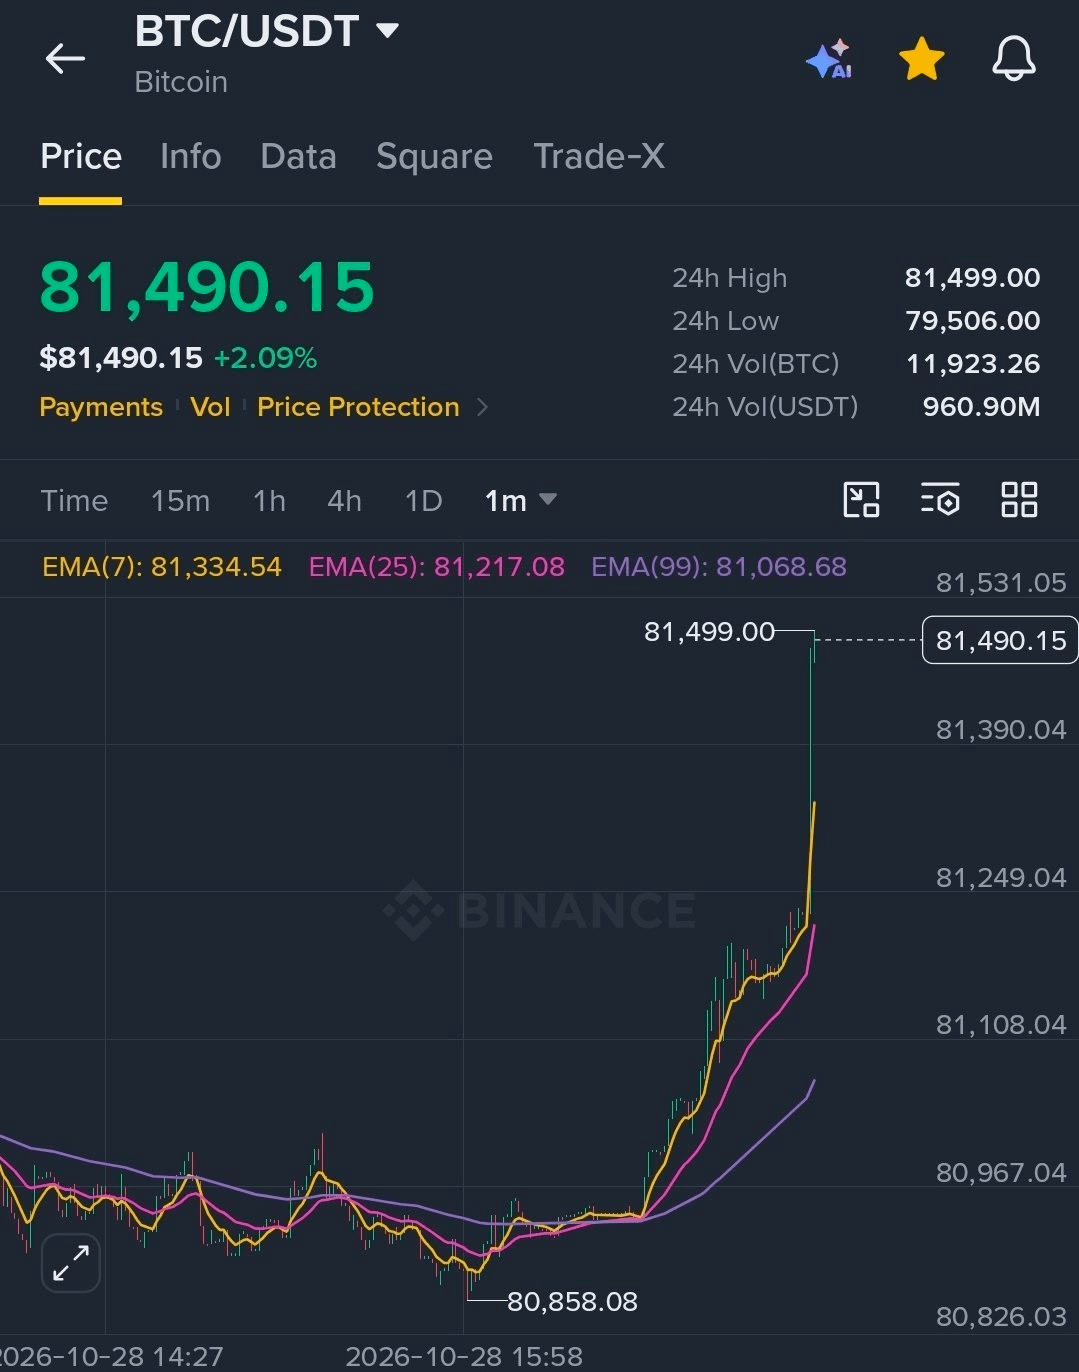Screen dimensions: 1079x1372
Task: Switch to the Price tab
Action: [x=81, y=157]
